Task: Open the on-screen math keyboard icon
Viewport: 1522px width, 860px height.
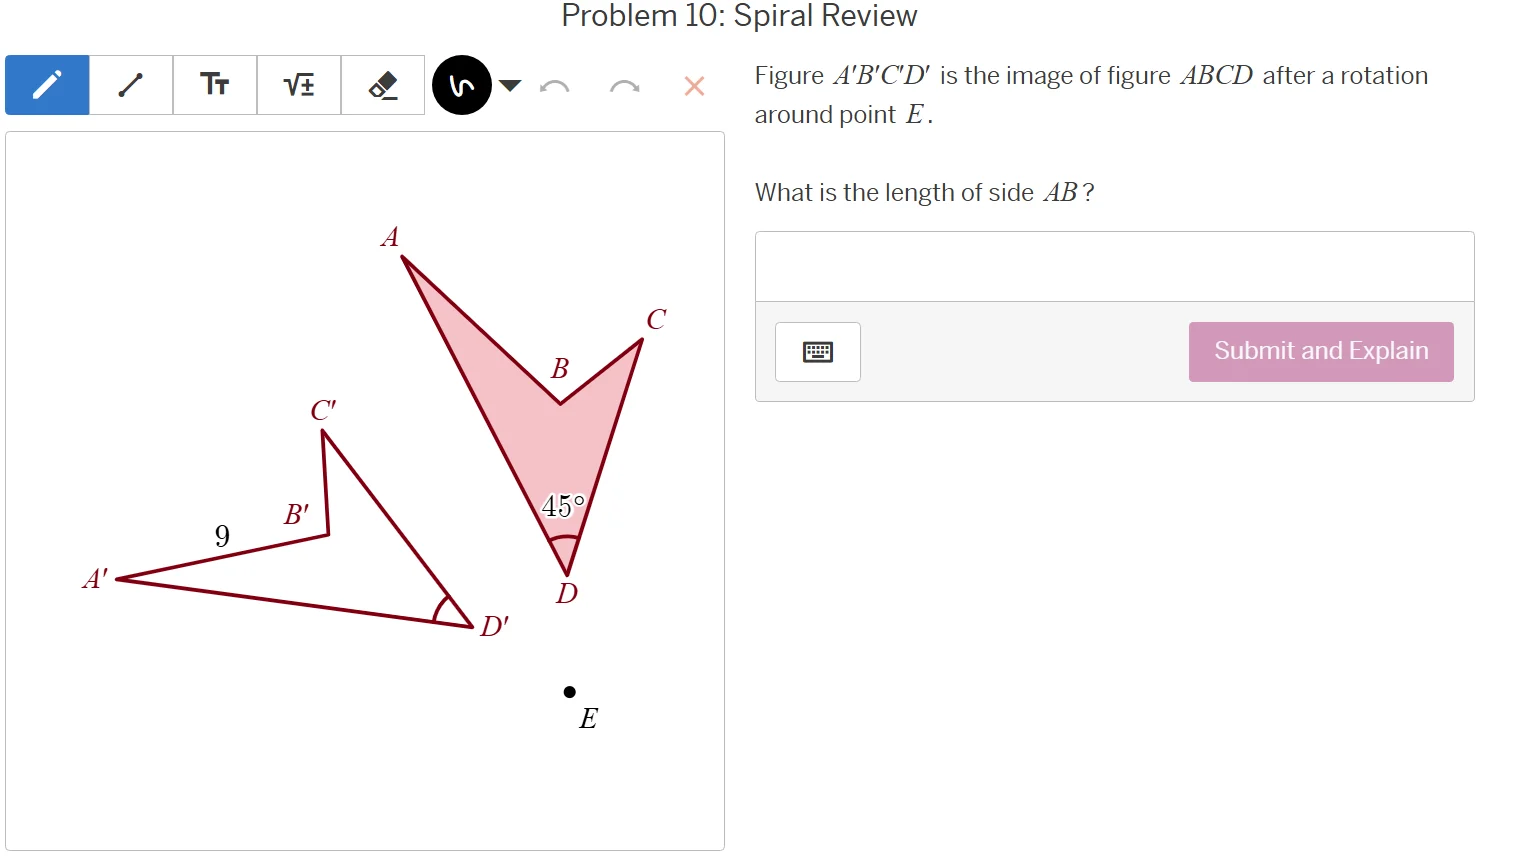Action: [x=817, y=352]
